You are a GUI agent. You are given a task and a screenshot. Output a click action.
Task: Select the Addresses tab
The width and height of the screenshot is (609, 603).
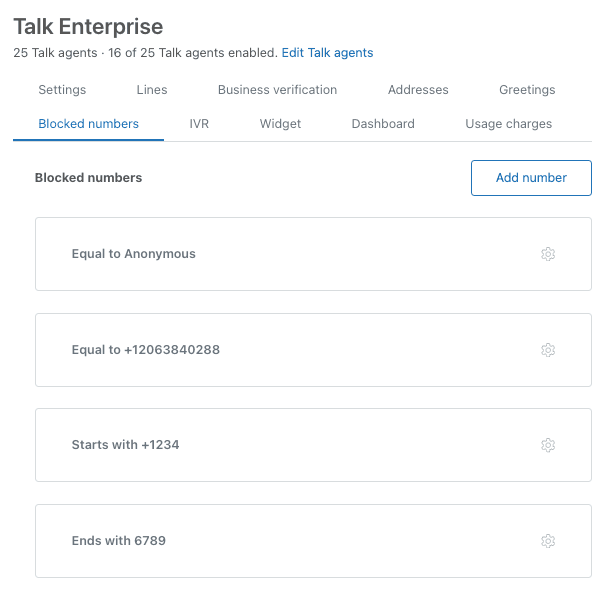tap(418, 90)
